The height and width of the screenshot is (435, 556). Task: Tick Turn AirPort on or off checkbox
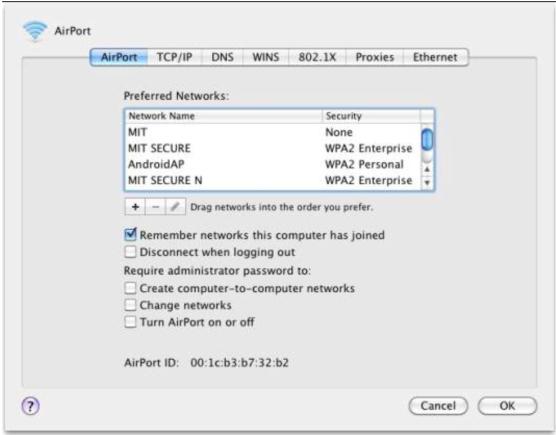click(130, 322)
